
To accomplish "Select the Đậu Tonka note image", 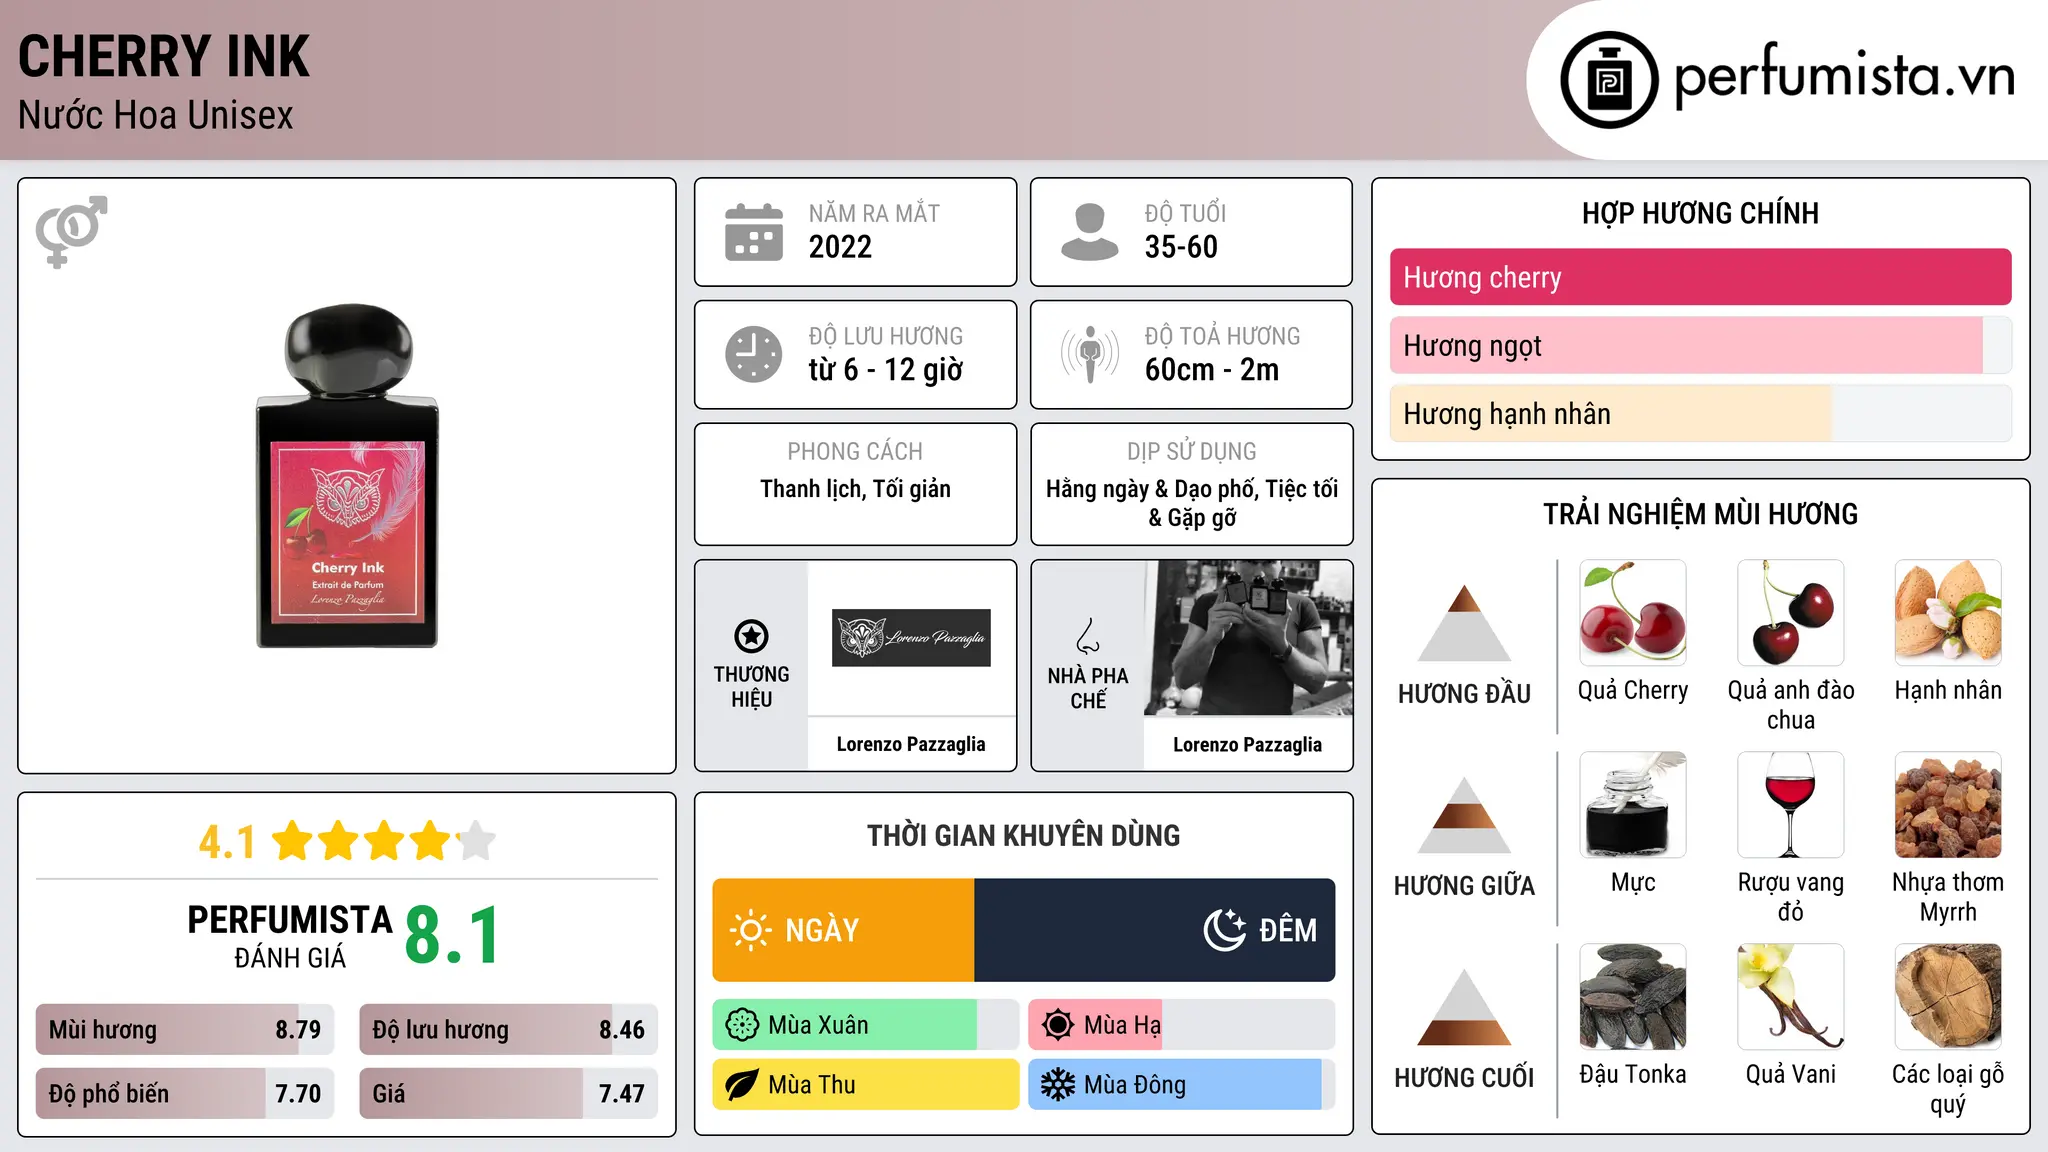I will [x=1633, y=997].
